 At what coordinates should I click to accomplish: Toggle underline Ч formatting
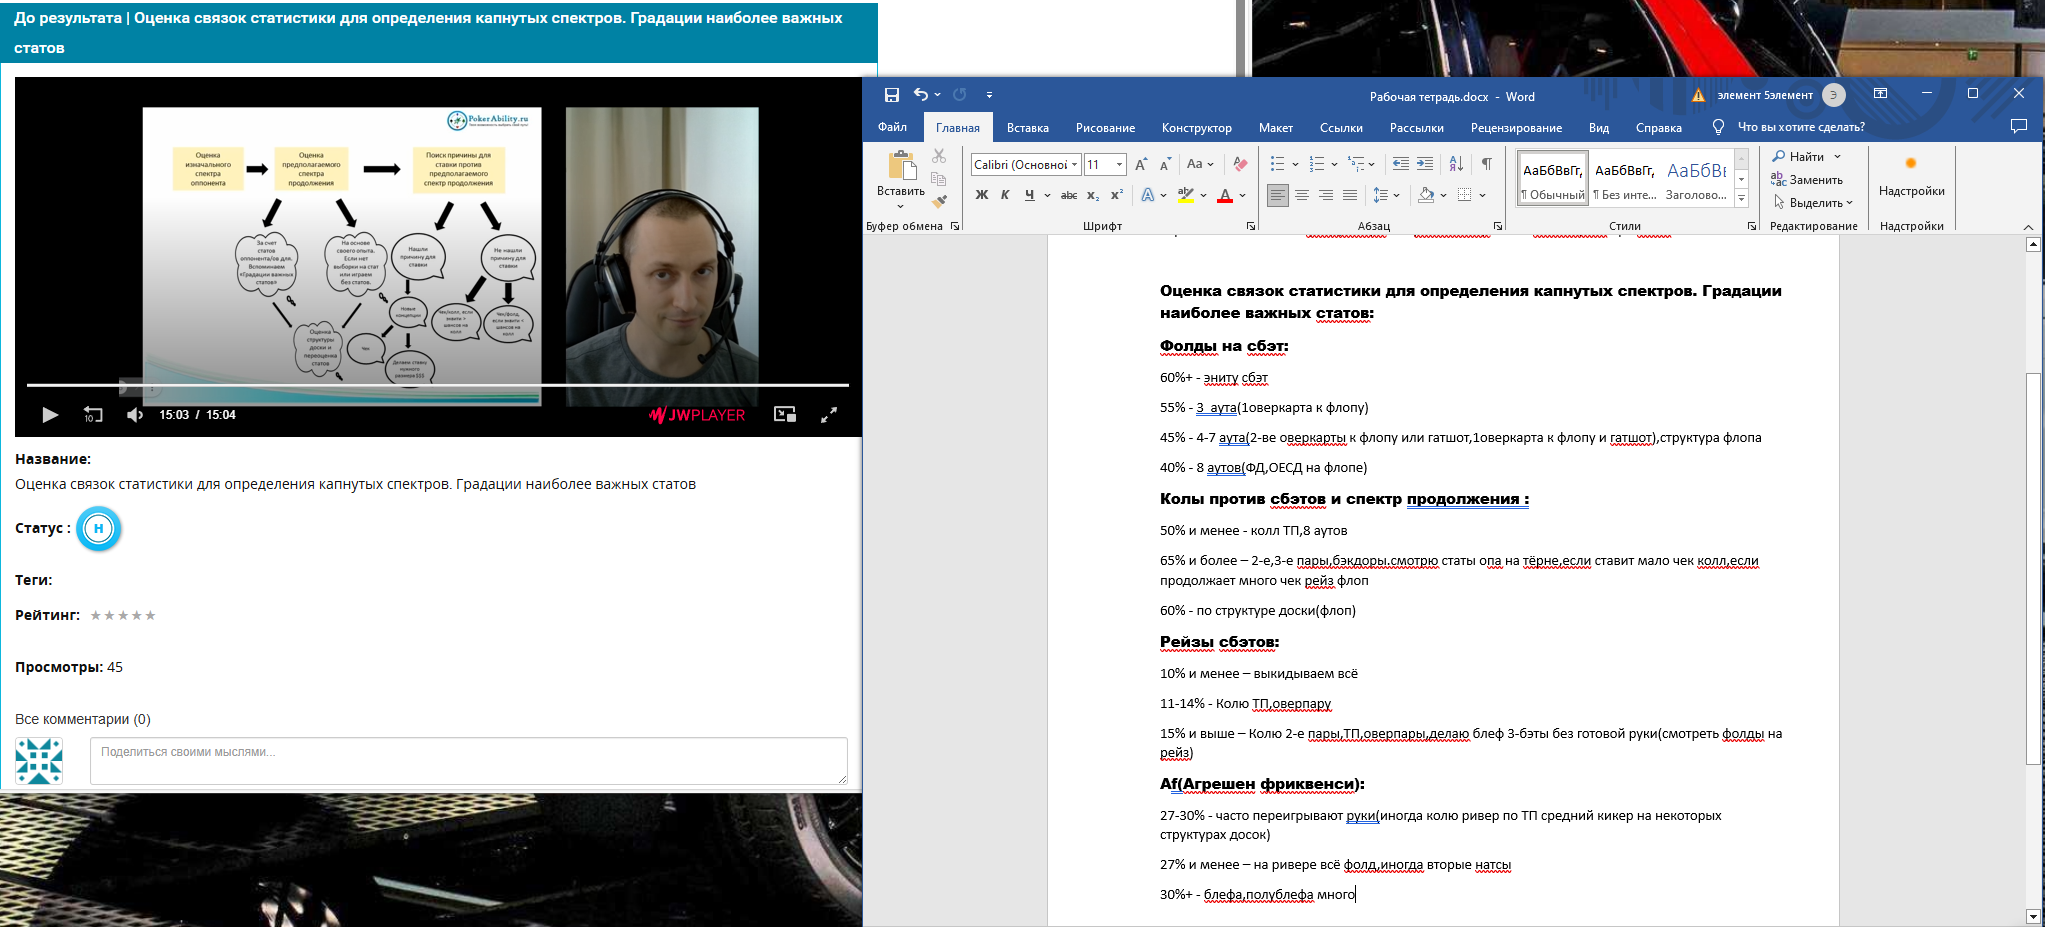1029,195
